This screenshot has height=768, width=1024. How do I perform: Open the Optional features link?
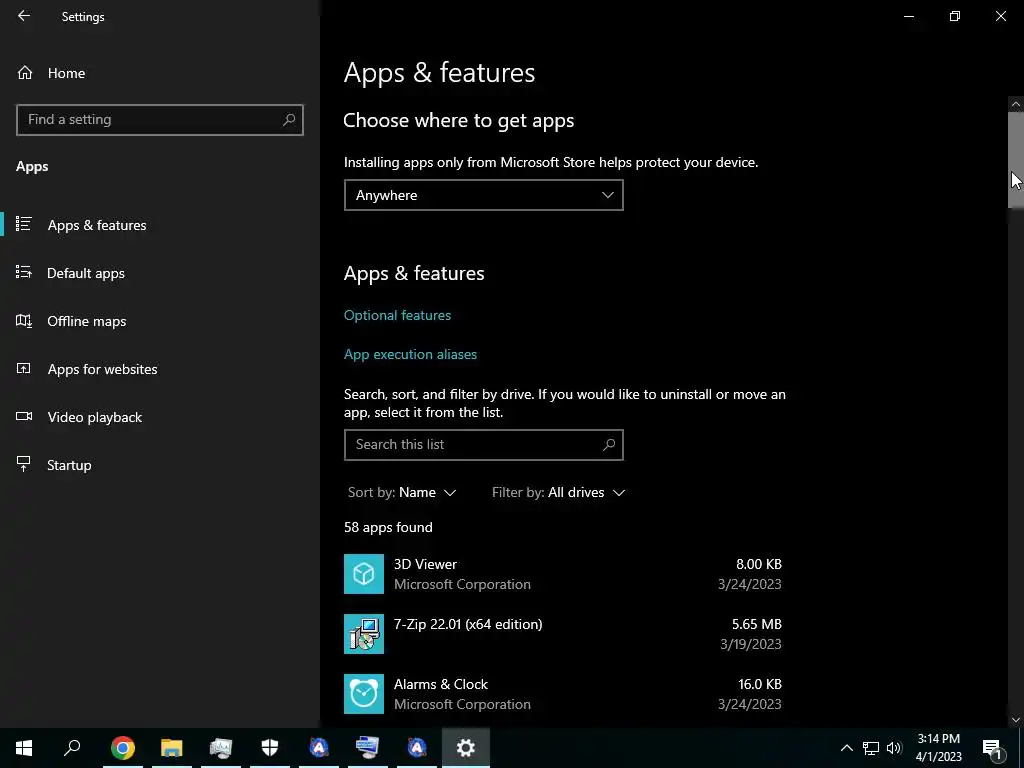pos(397,315)
